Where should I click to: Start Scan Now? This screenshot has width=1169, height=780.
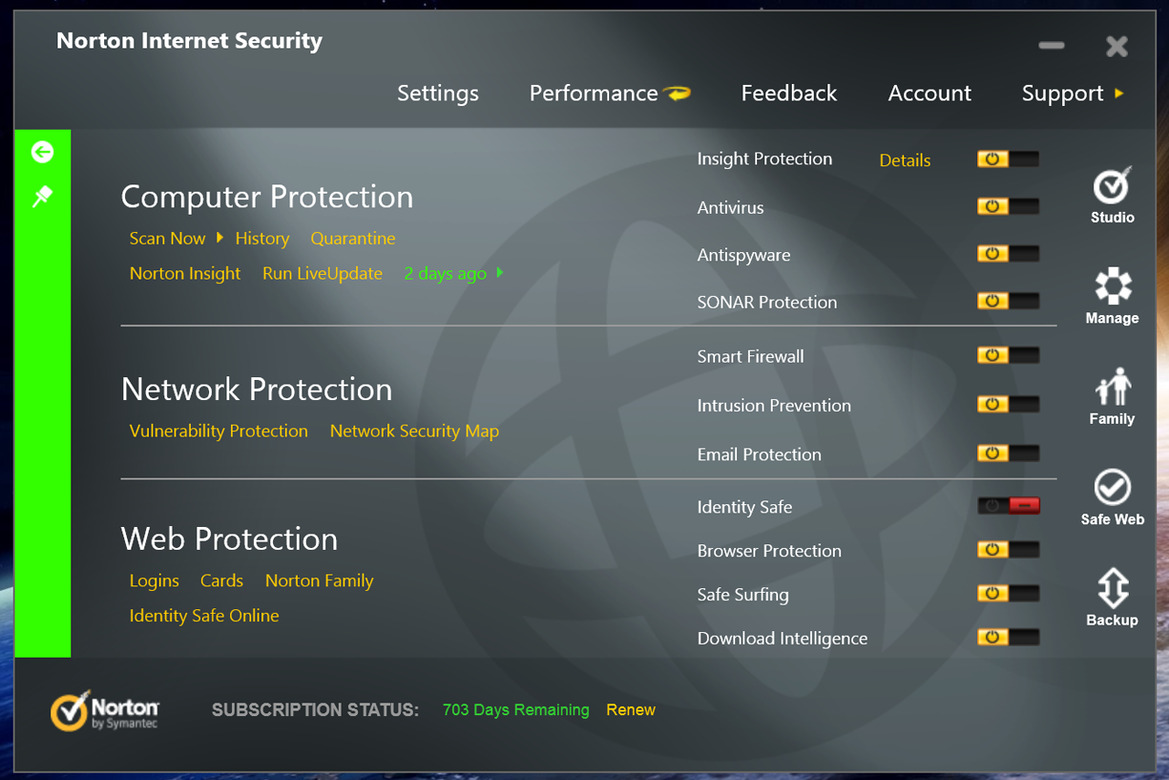pyautogui.click(x=167, y=239)
